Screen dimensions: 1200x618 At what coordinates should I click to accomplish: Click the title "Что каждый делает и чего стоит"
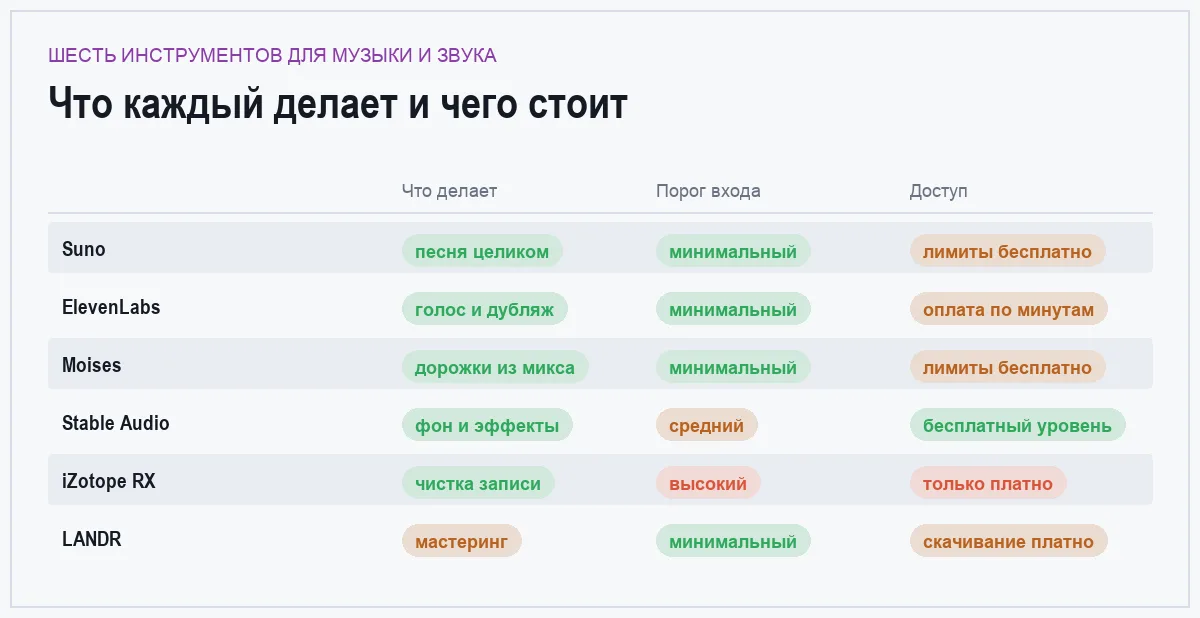point(337,104)
